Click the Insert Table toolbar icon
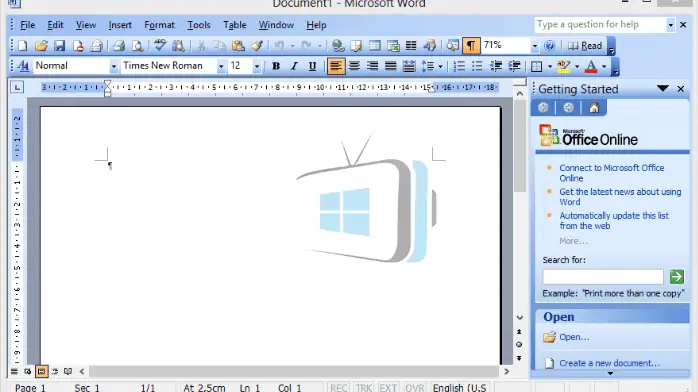This screenshot has width=698, height=392. point(375,45)
